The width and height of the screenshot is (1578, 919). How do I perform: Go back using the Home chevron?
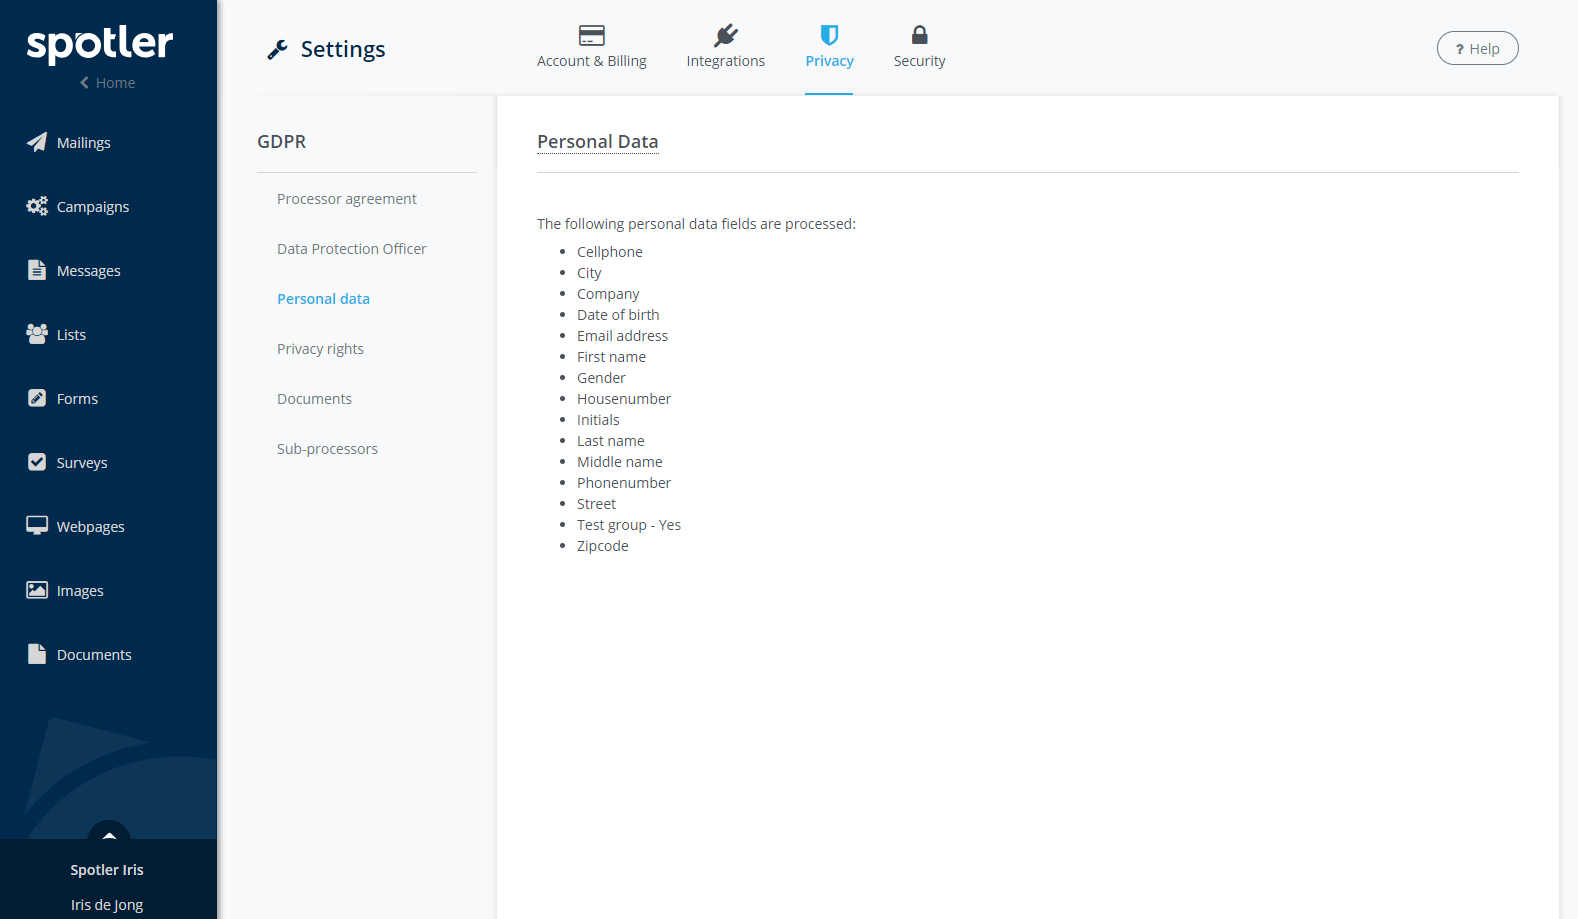(85, 83)
